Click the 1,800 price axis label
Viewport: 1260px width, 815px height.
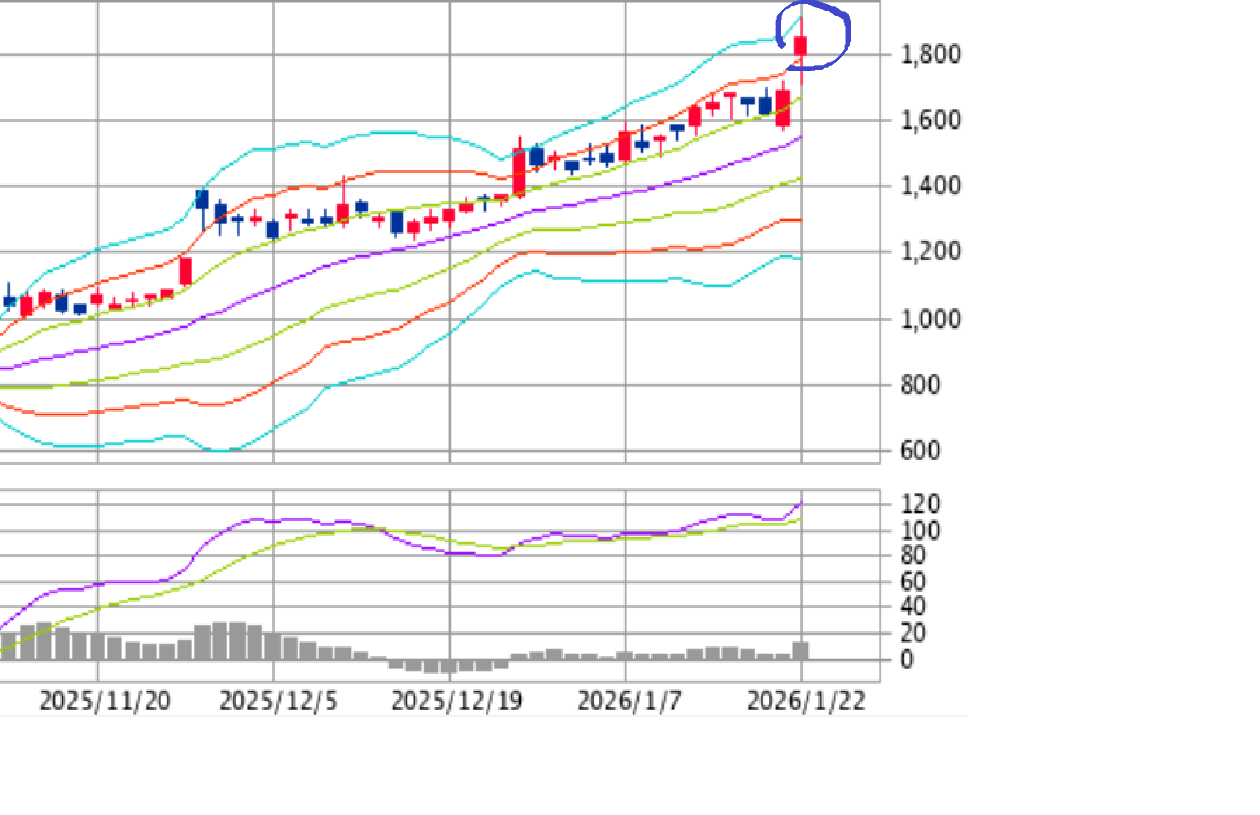coord(930,54)
